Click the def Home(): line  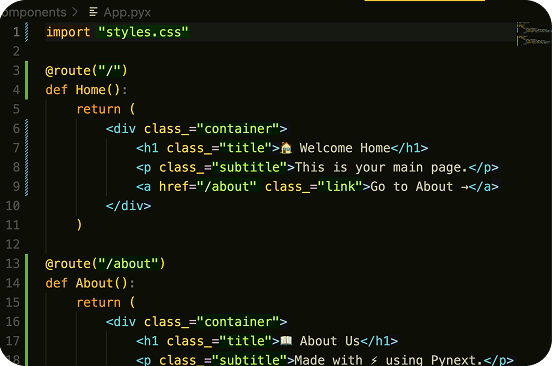tap(86, 90)
